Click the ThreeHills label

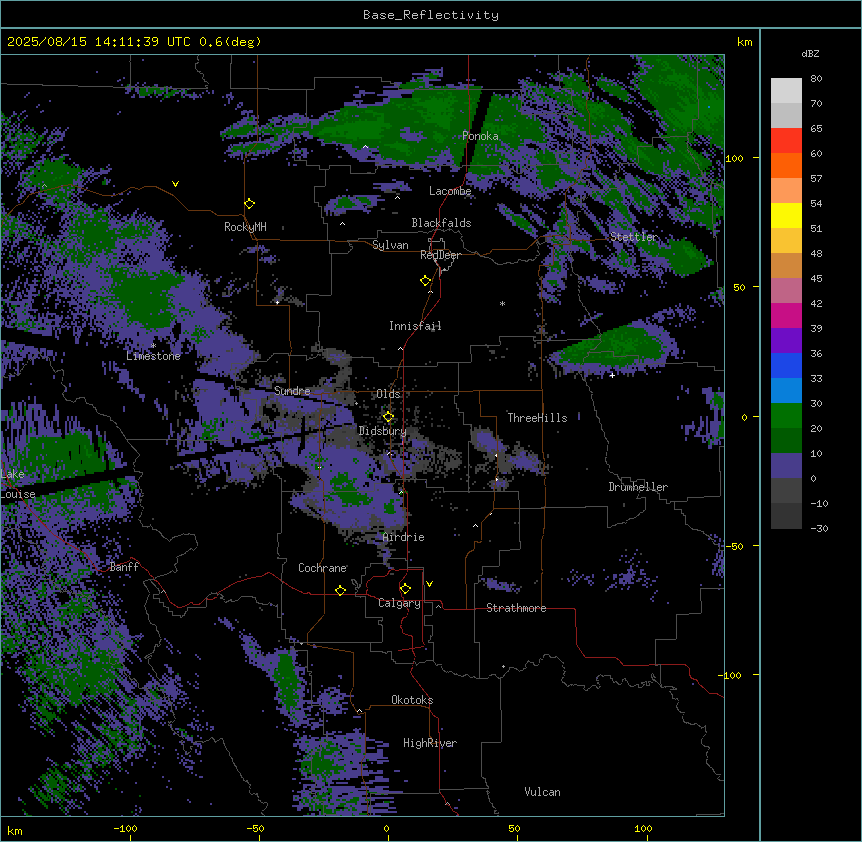pyautogui.click(x=537, y=418)
